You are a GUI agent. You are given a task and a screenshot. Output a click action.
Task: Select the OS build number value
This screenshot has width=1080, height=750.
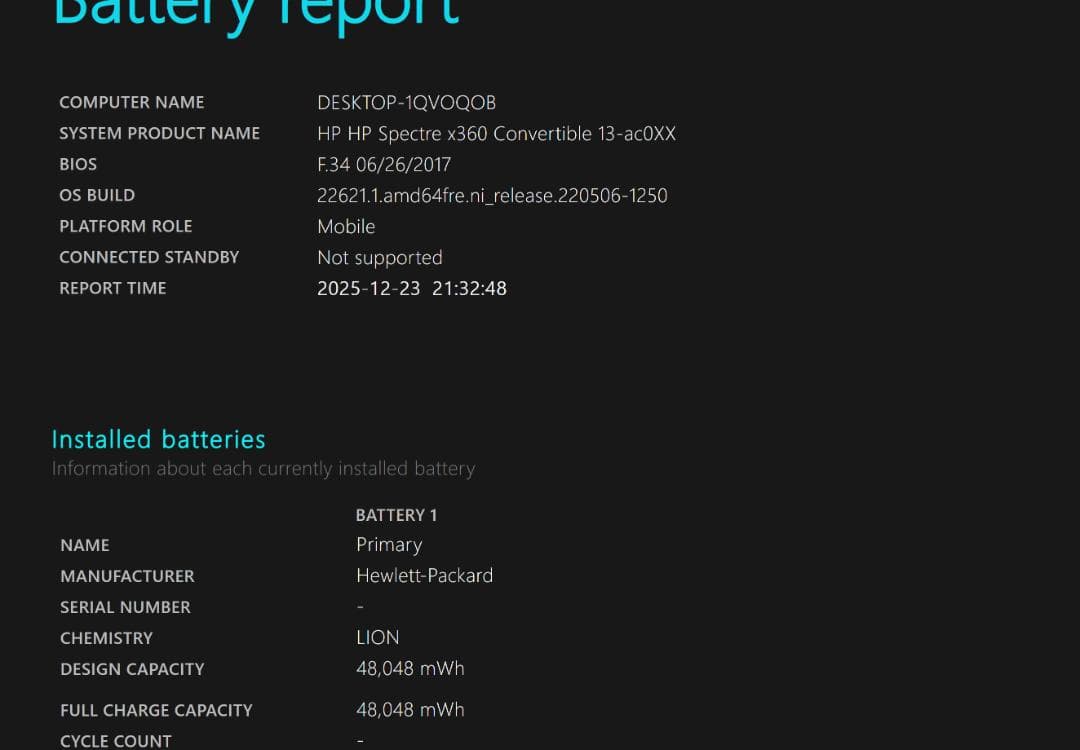[x=492, y=195]
